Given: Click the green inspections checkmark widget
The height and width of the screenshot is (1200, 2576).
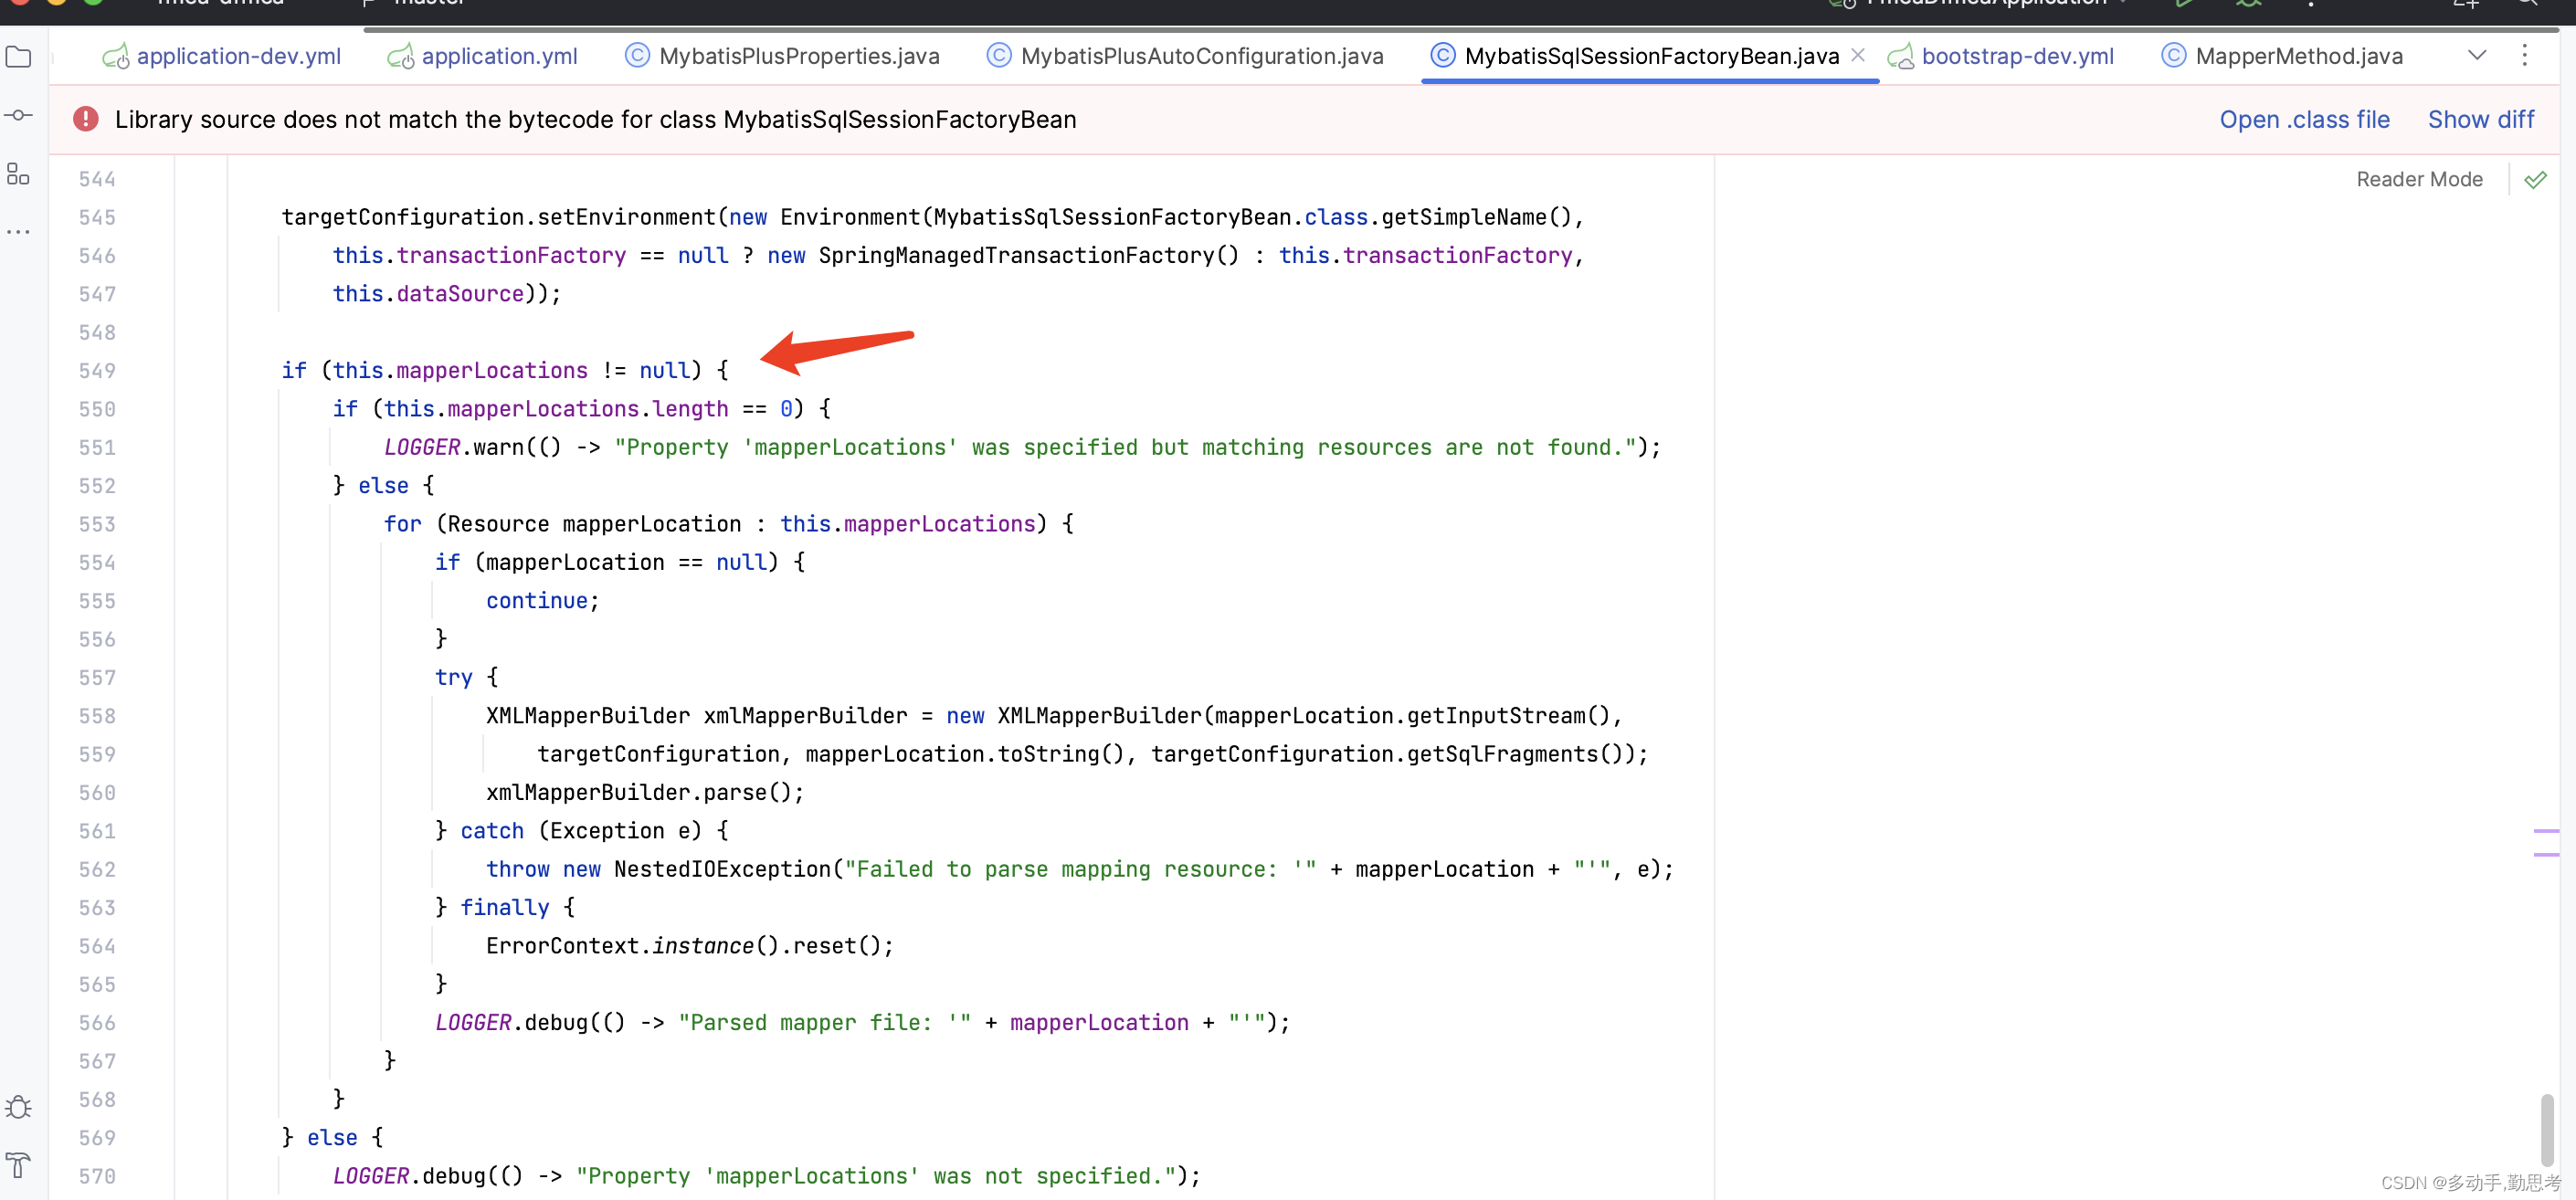Looking at the screenshot, I should point(2535,180).
